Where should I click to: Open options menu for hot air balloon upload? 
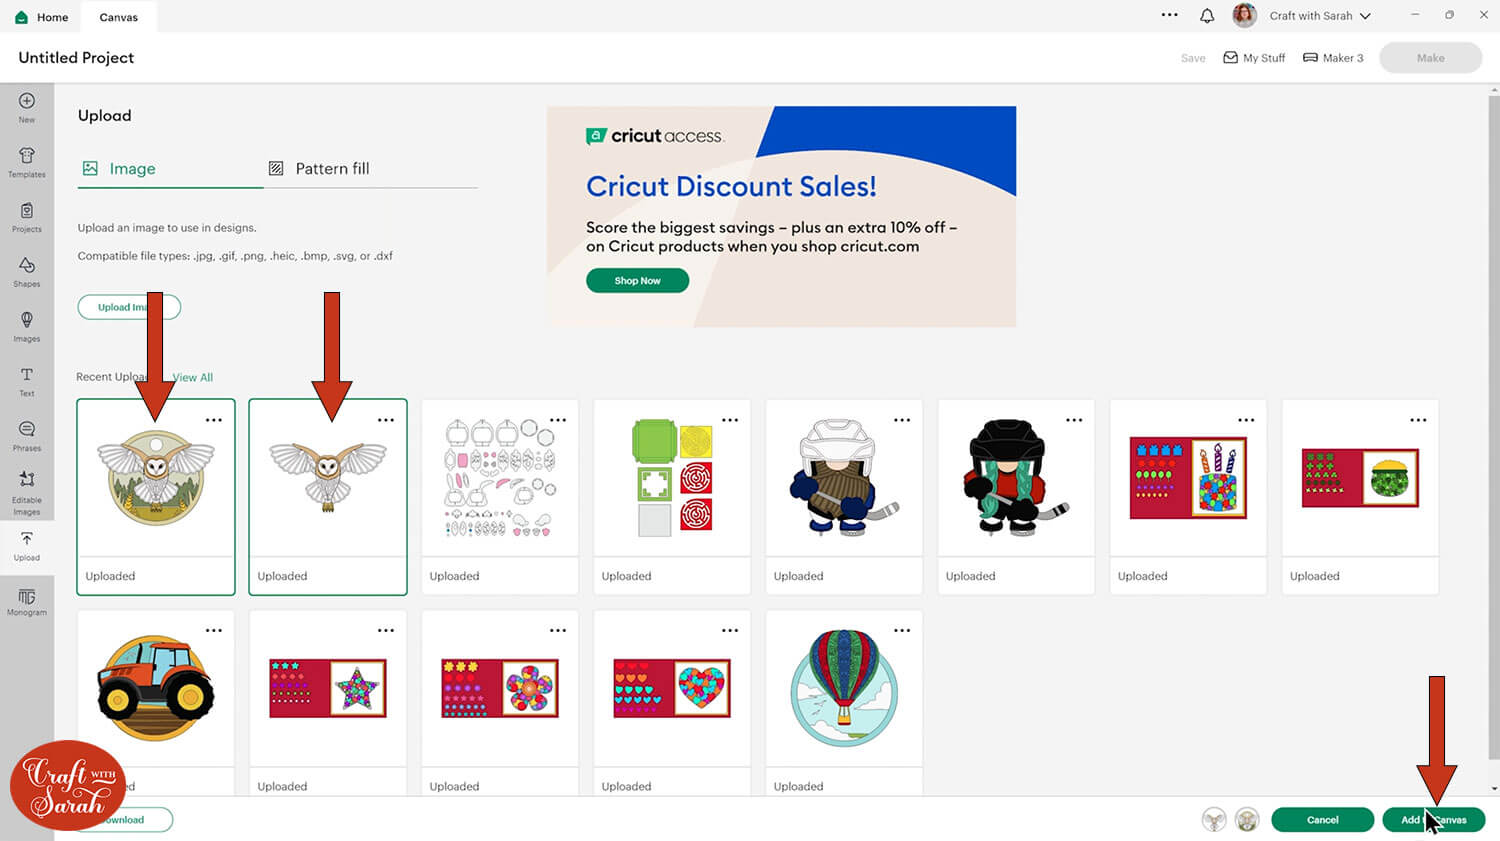point(902,631)
